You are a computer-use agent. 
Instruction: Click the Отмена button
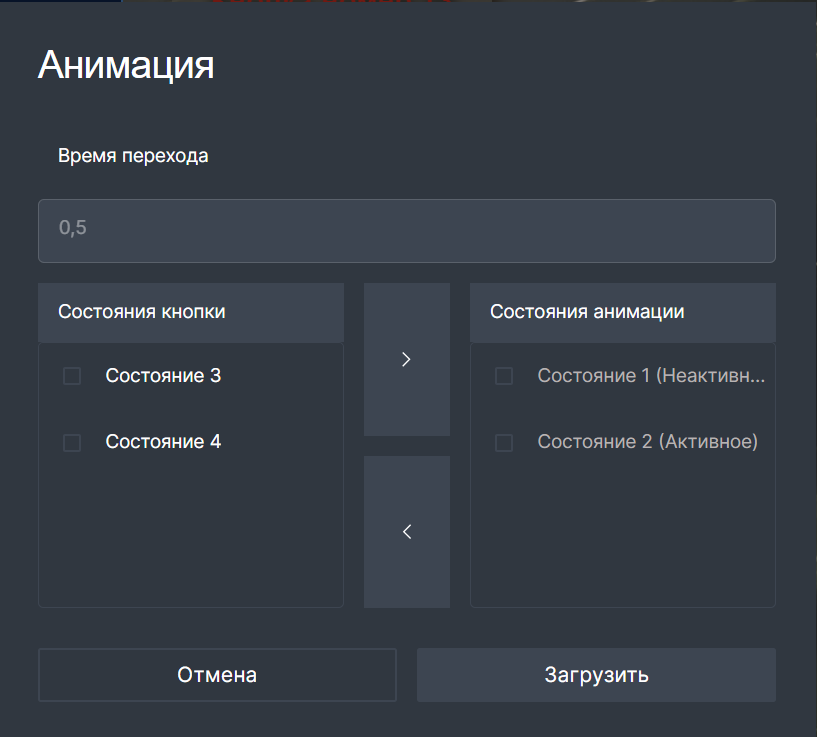217,675
